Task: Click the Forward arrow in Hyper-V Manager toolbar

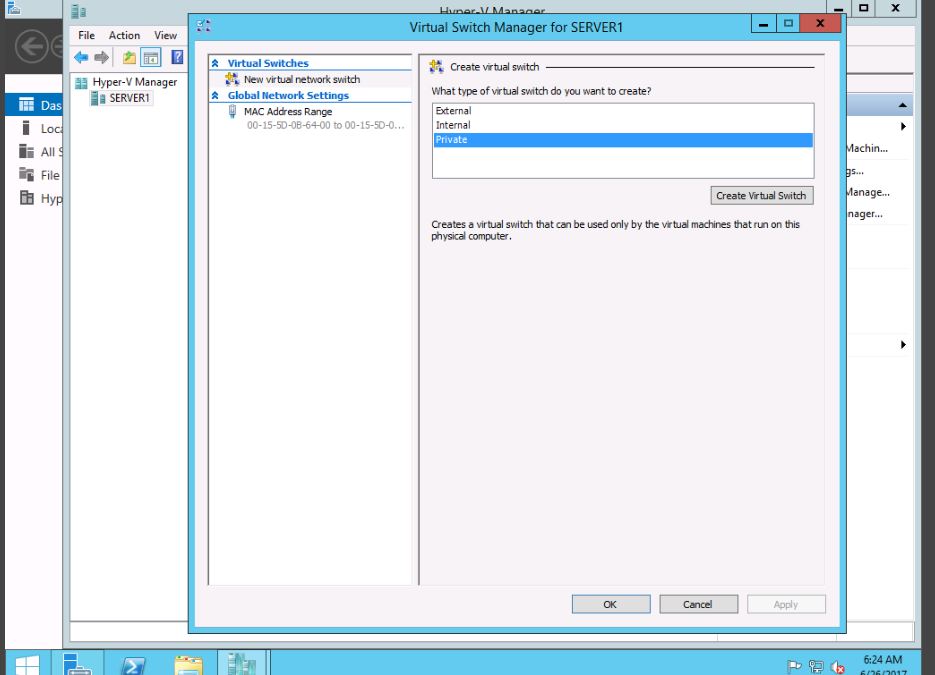Action: click(102, 57)
